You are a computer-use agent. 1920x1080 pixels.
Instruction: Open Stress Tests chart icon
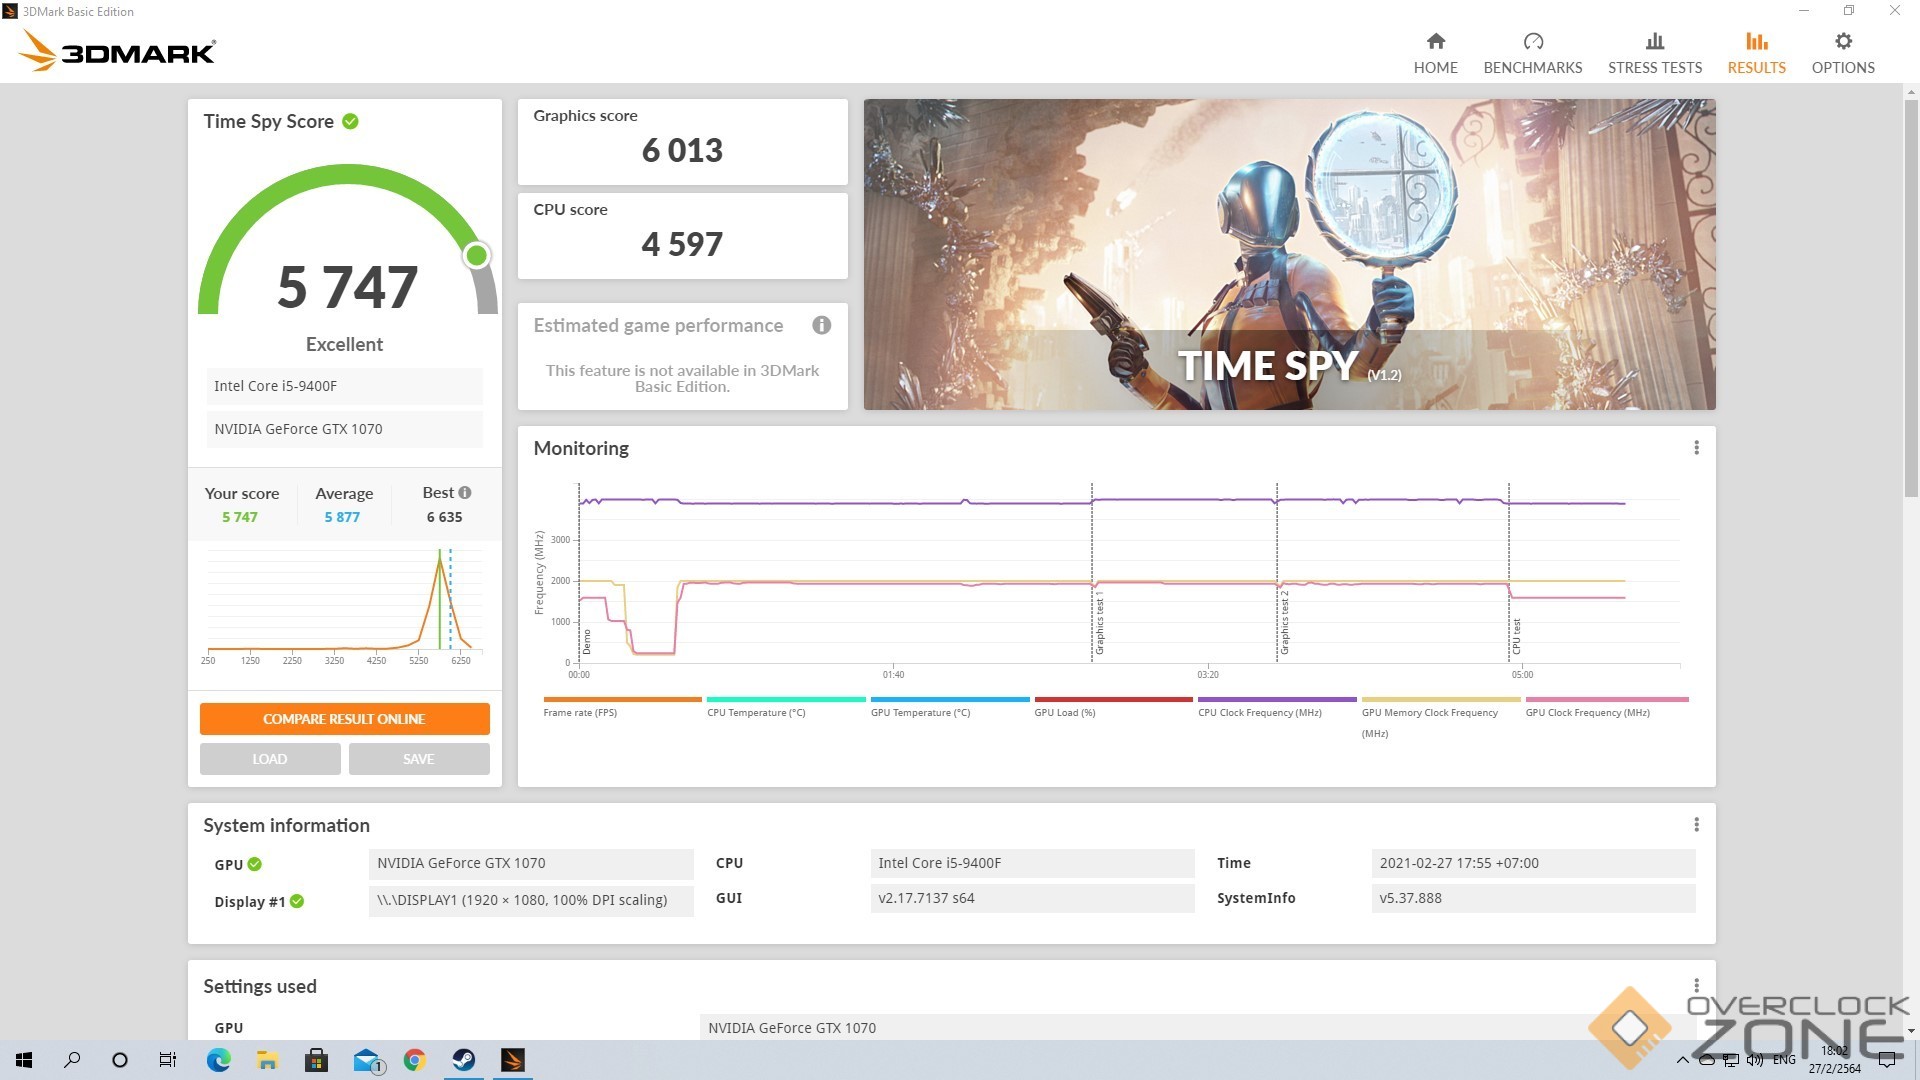pos(1654,42)
